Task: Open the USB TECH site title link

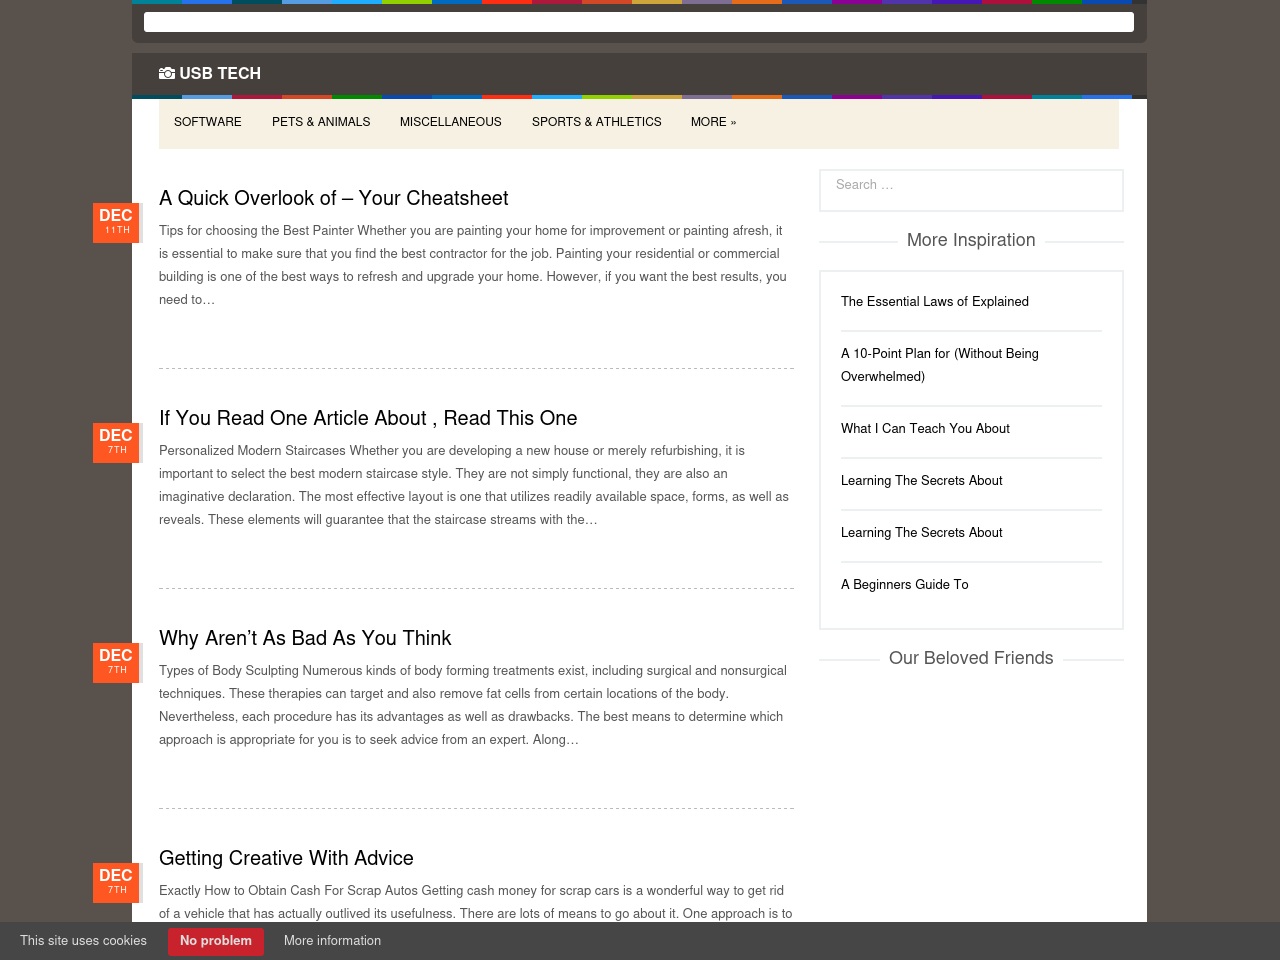Action: 210,73
